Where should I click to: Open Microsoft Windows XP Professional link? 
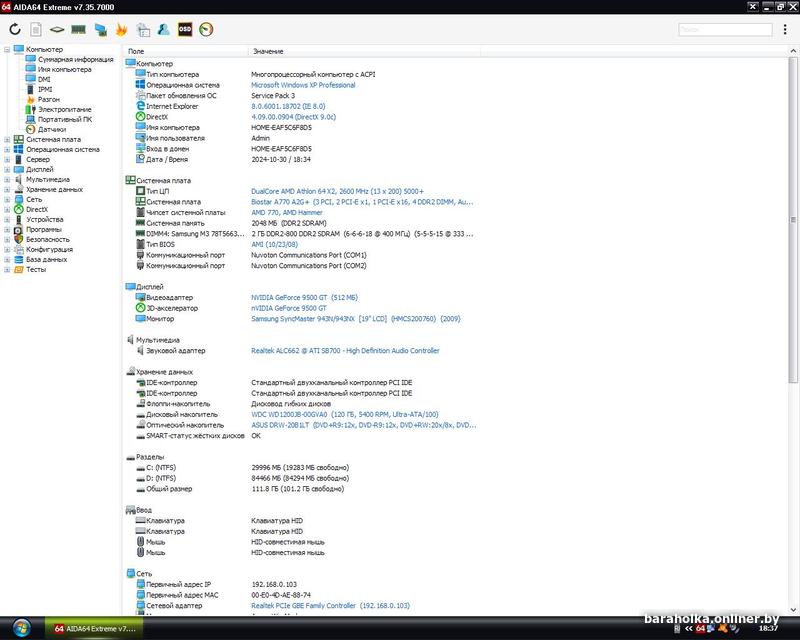pos(303,85)
